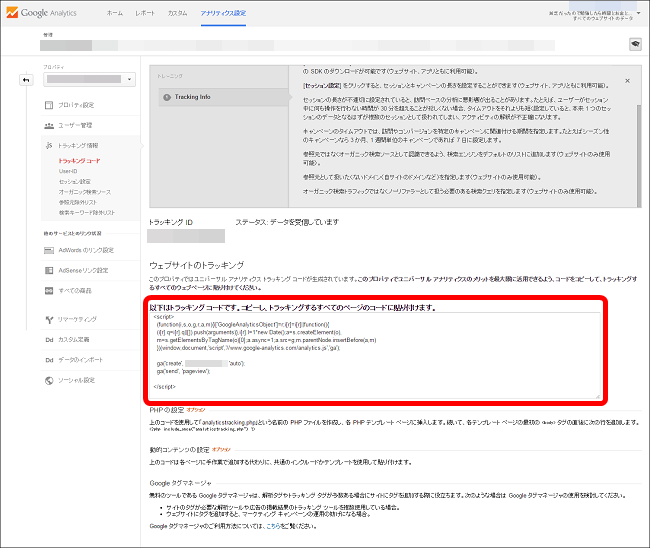Viewport: 650px width, 548px height.
Task: Click the ウェブサイトのトラッキング heading
Action: (196, 265)
